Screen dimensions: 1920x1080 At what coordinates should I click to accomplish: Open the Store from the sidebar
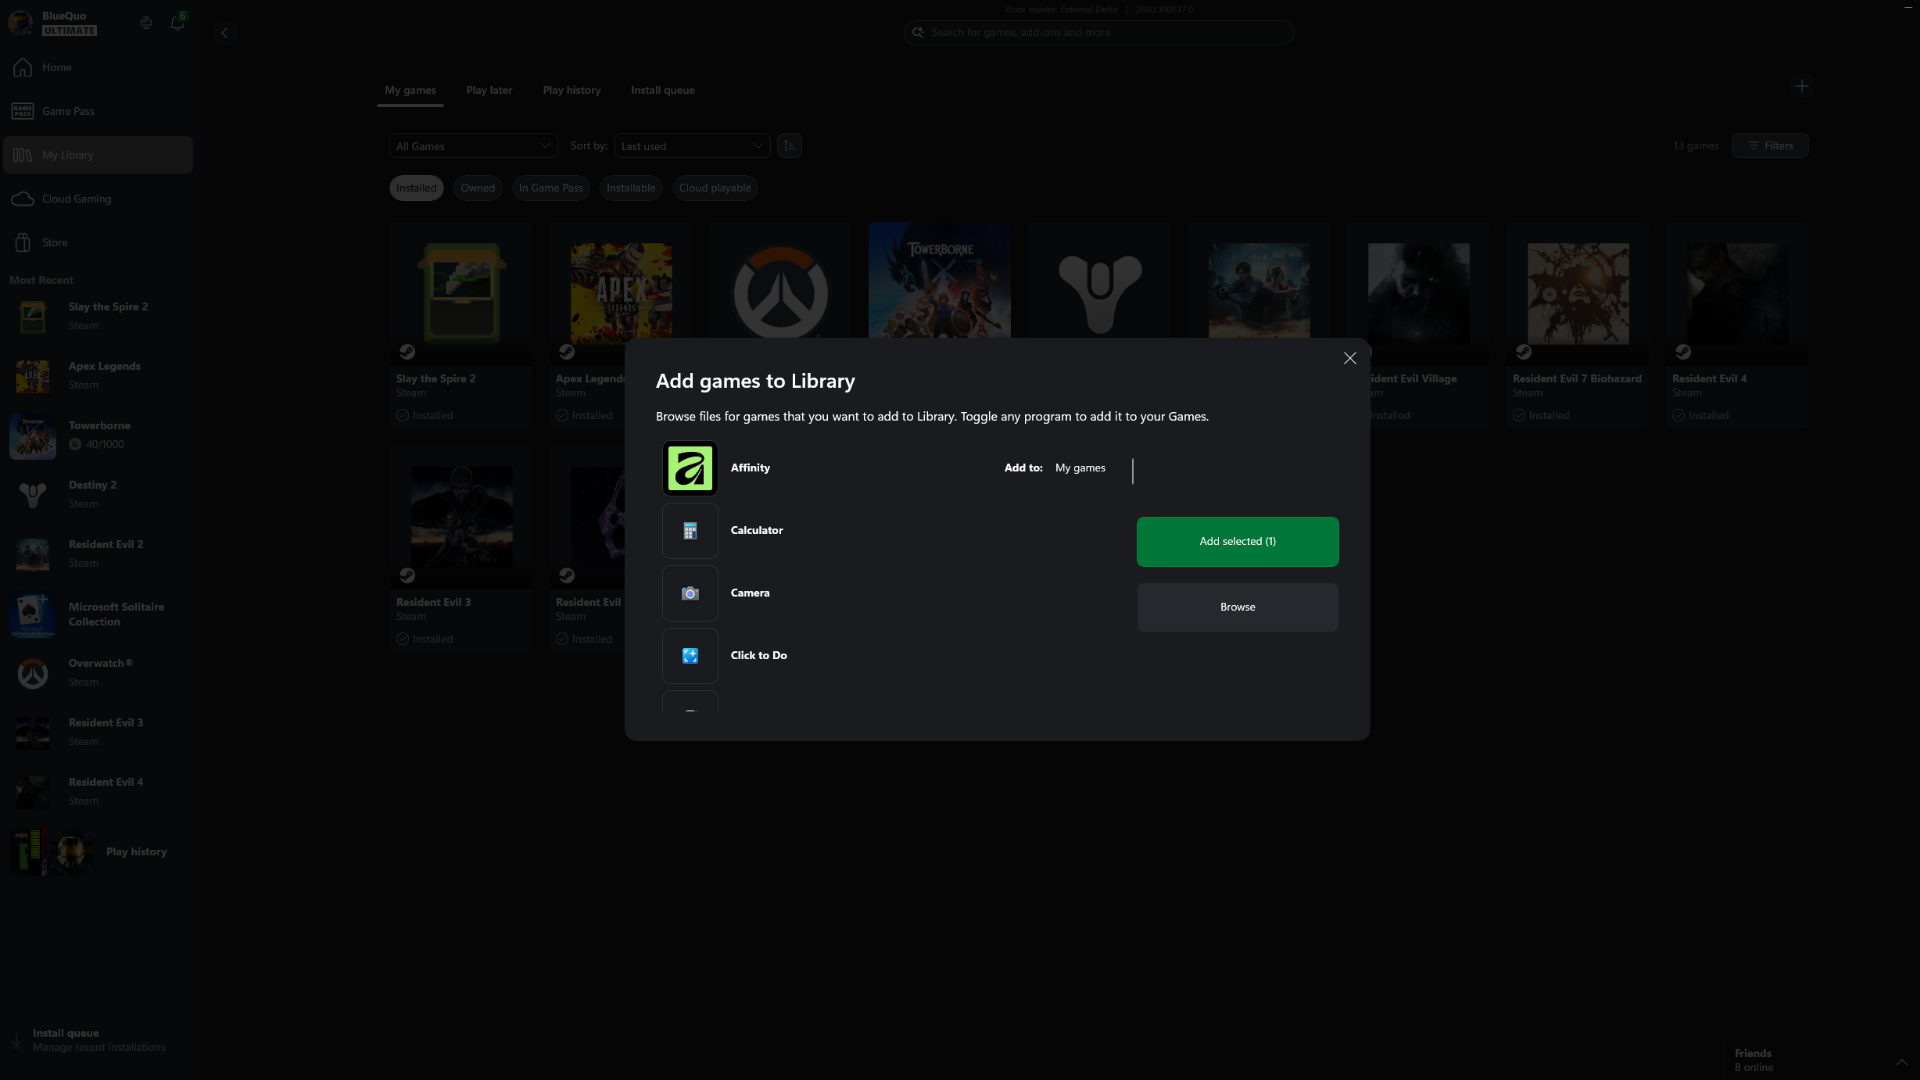point(55,242)
